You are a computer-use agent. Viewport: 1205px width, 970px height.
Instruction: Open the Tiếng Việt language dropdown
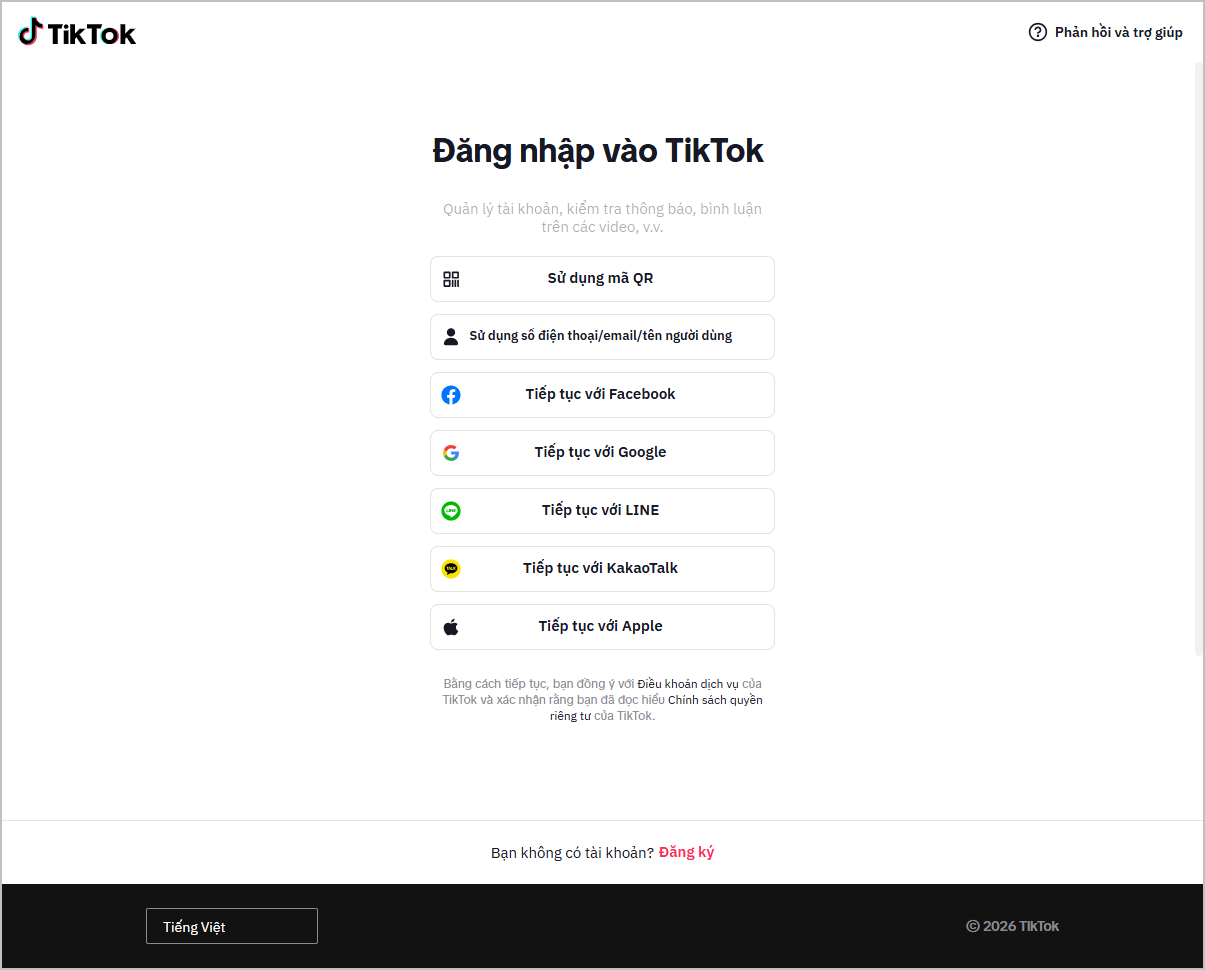coord(232,926)
